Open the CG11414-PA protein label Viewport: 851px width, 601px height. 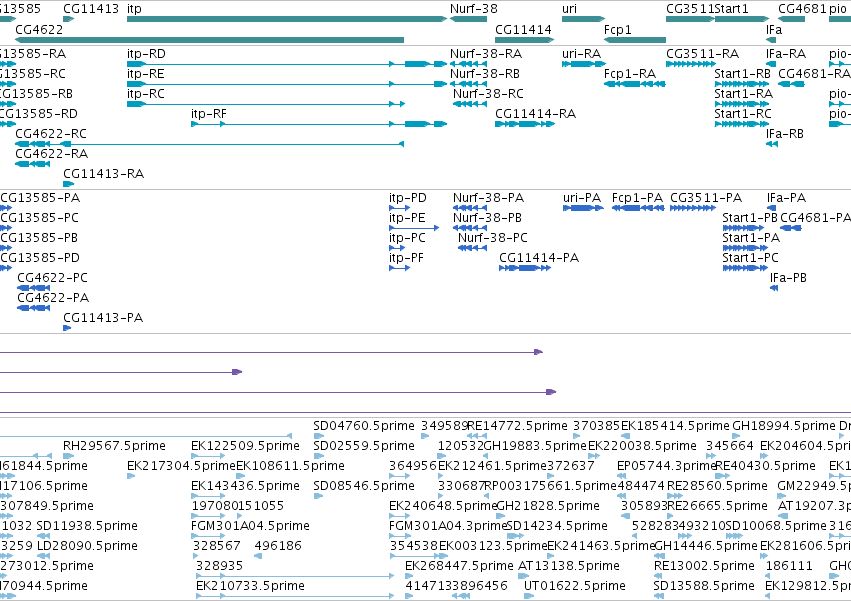click(539, 258)
